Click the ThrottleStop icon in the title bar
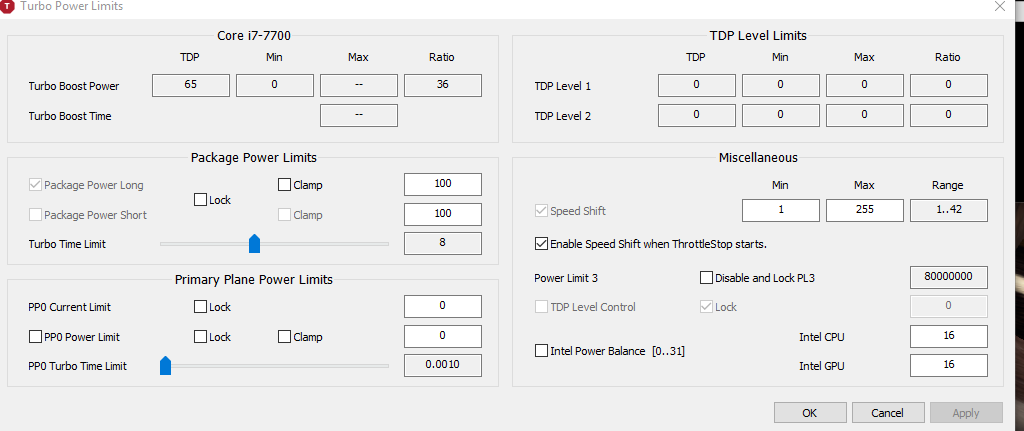This screenshot has width=1024, height=431. pos(8,7)
